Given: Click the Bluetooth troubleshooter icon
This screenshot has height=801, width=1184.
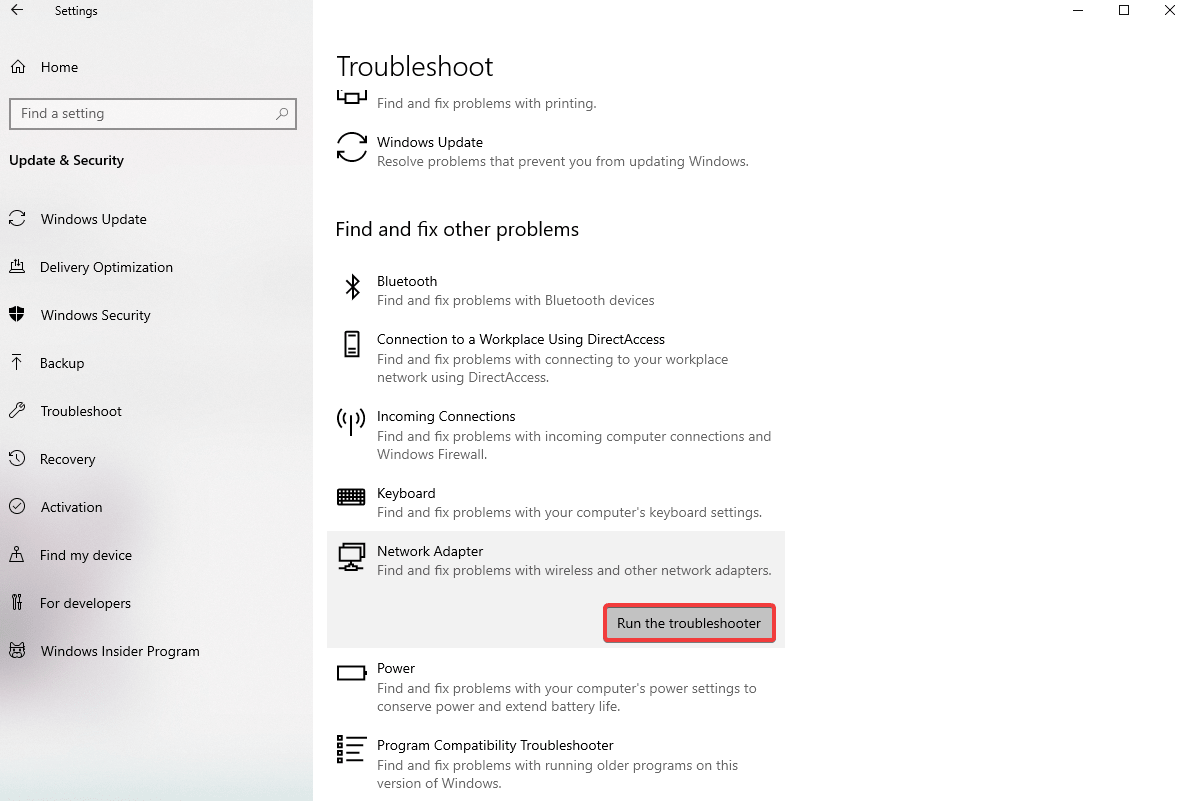Looking at the screenshot, I should point(352,287).
